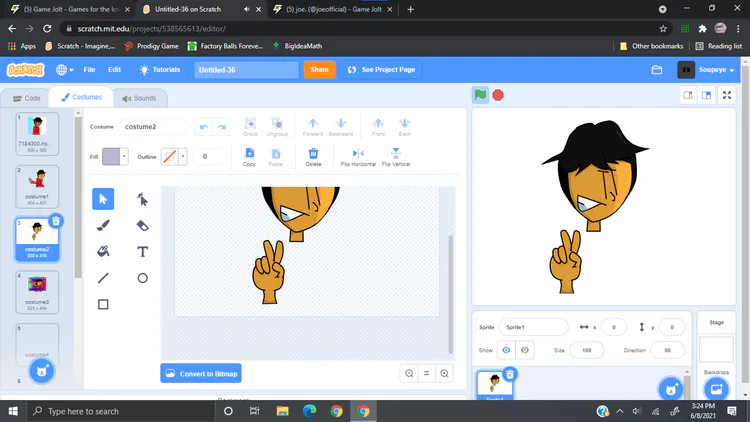This screenshot has height=422, width=750.
Task: Select the Circle tool
Action: tap(142, 278)
